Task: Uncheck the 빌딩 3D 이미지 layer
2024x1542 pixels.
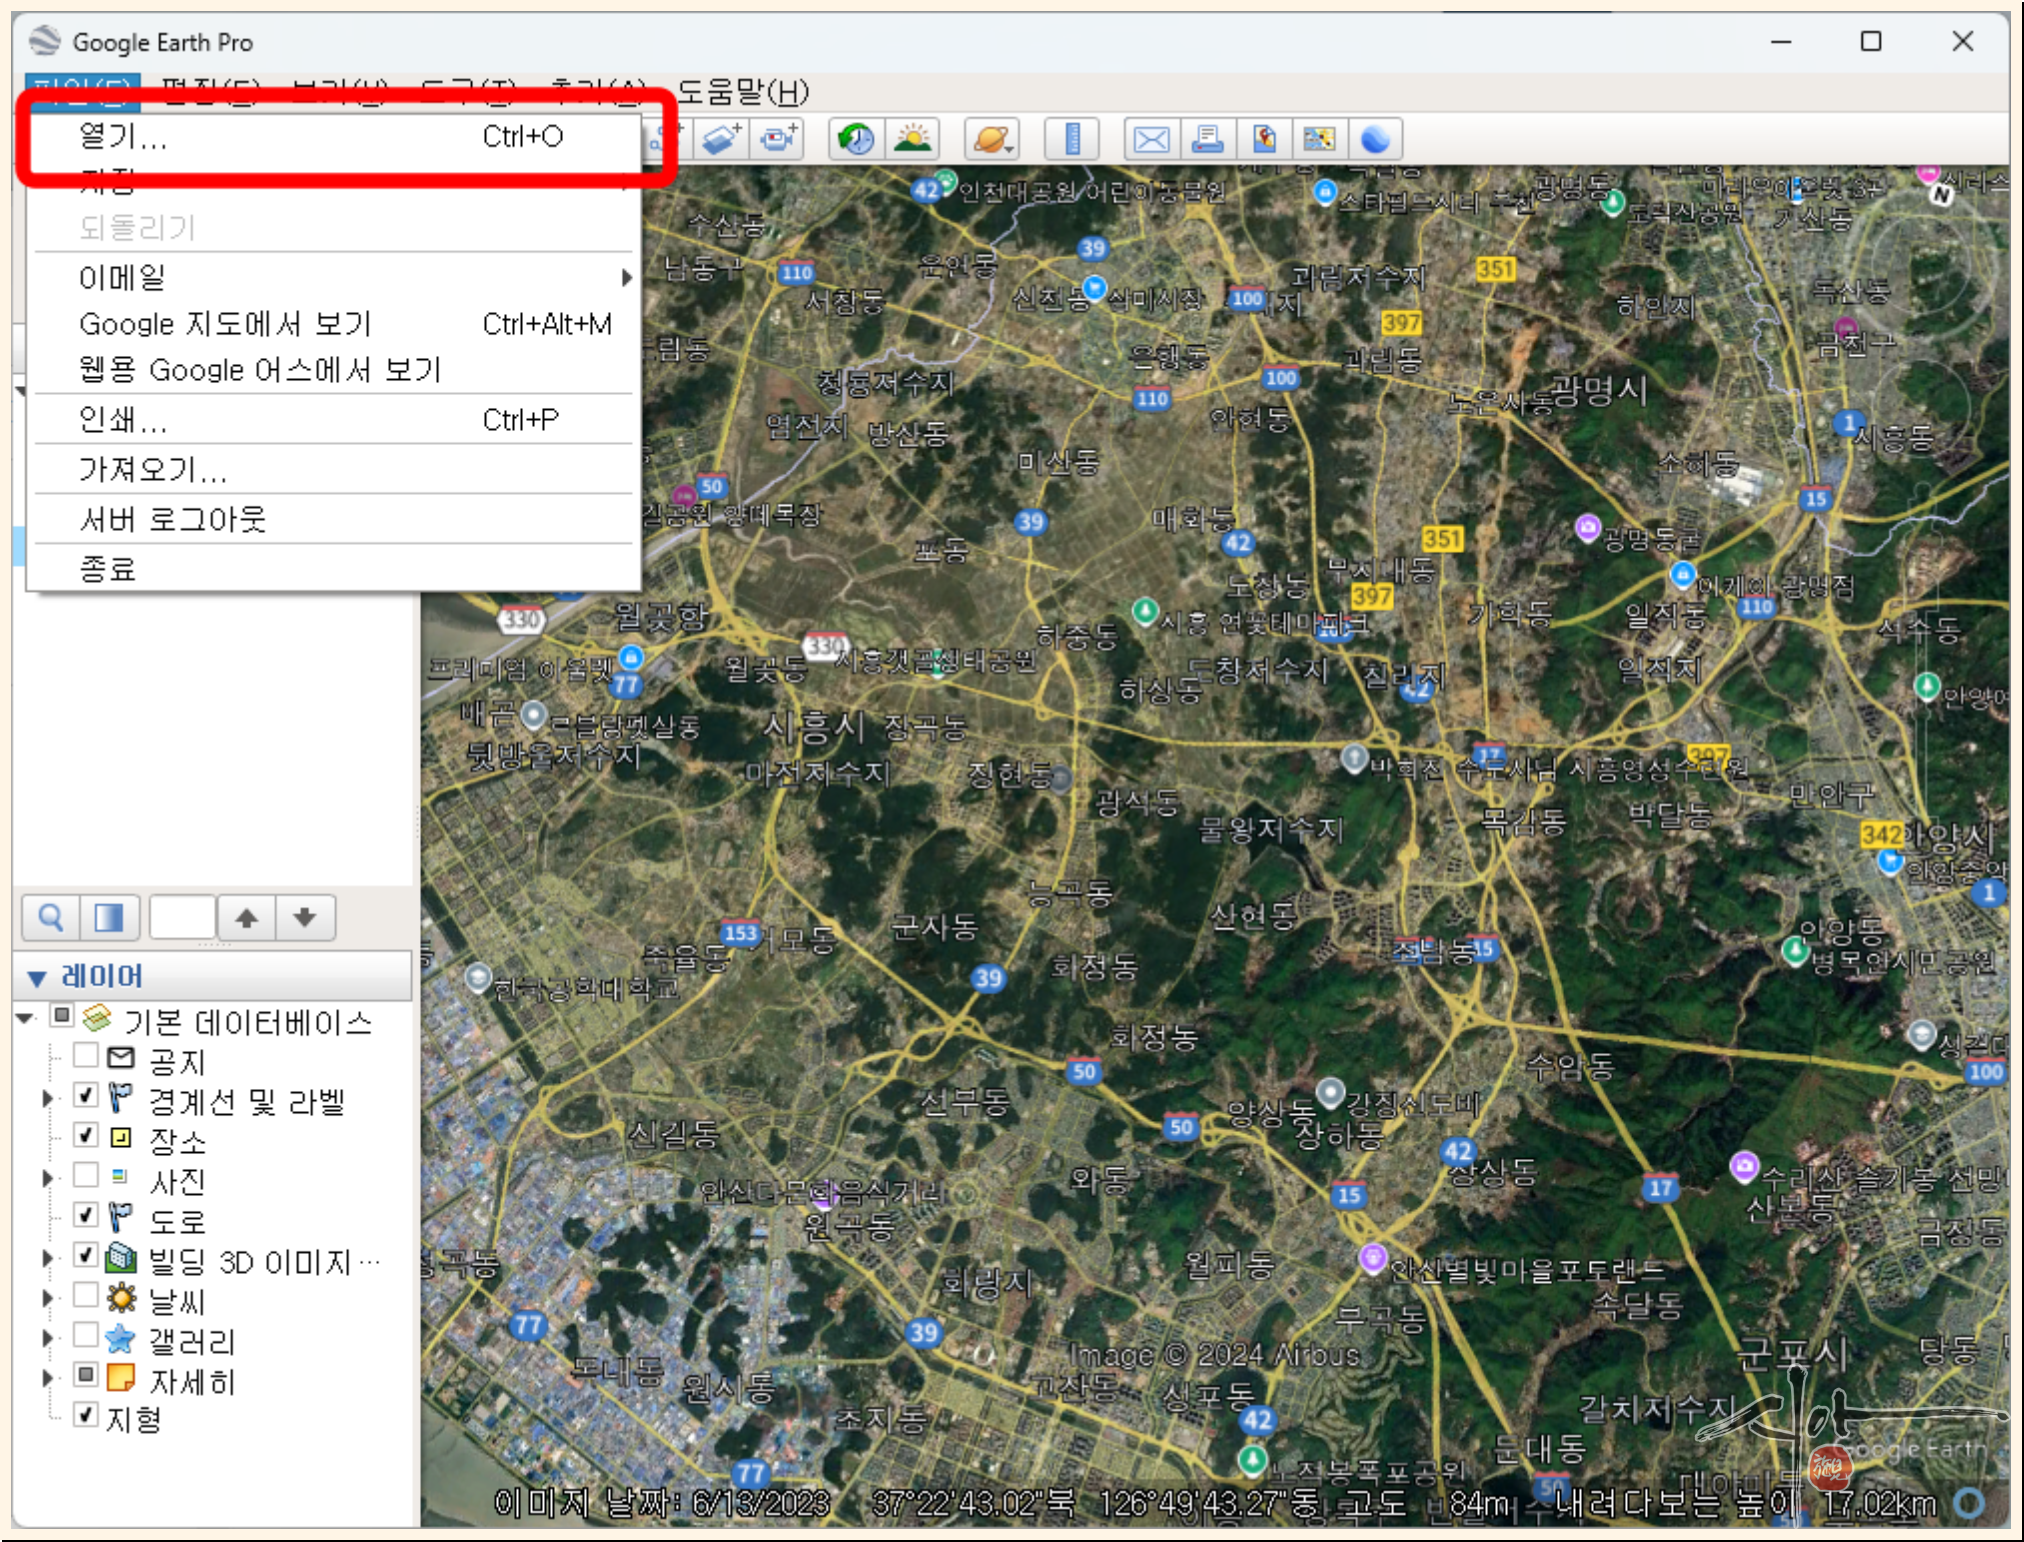Action: [86, 1255]
